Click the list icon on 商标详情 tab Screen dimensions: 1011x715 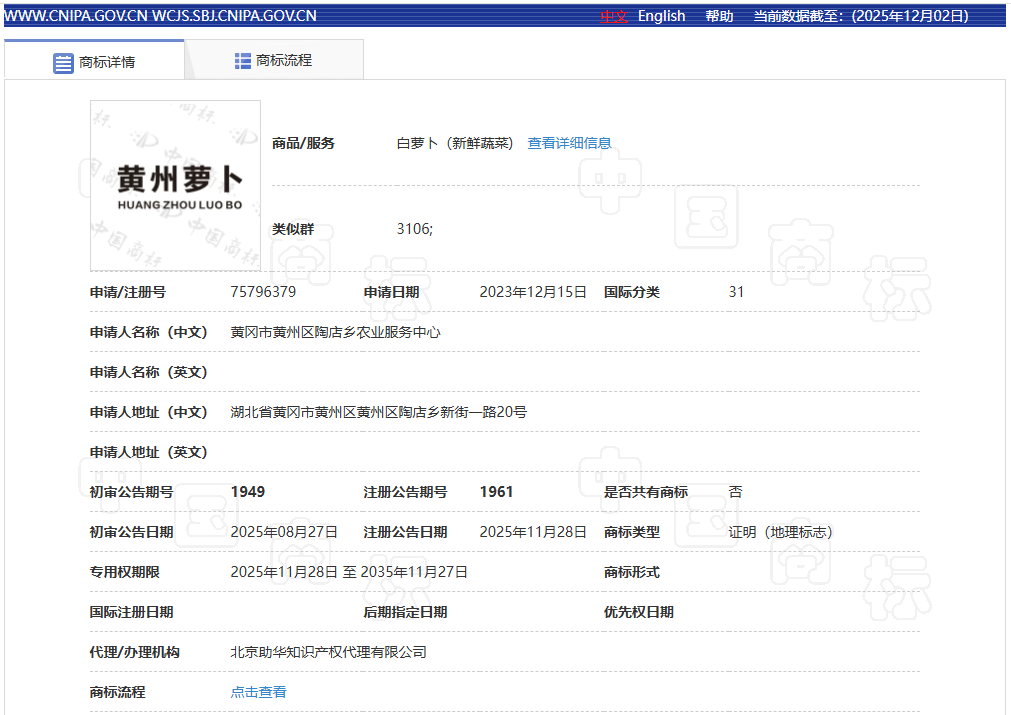63,62
